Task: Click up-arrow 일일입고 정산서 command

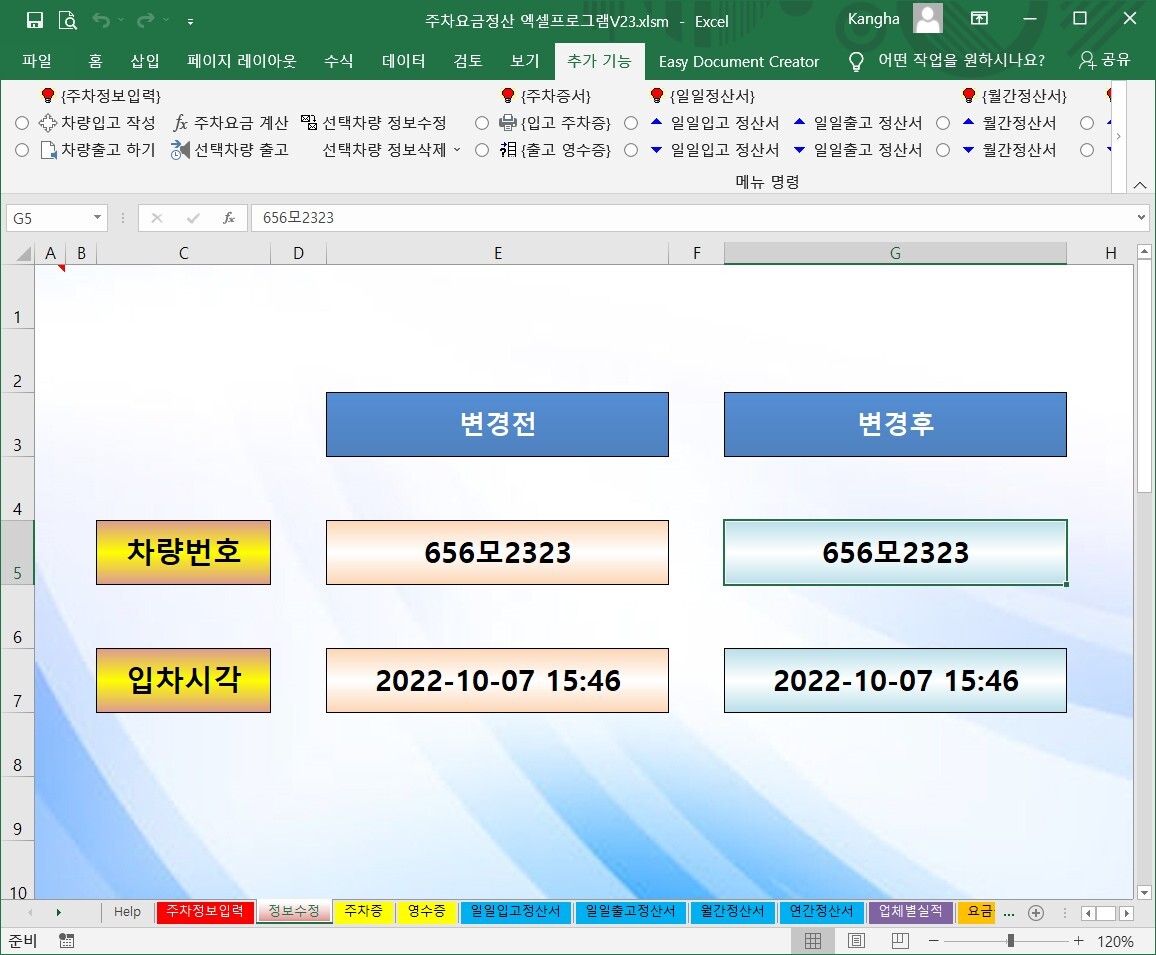Action: [714, 122]
